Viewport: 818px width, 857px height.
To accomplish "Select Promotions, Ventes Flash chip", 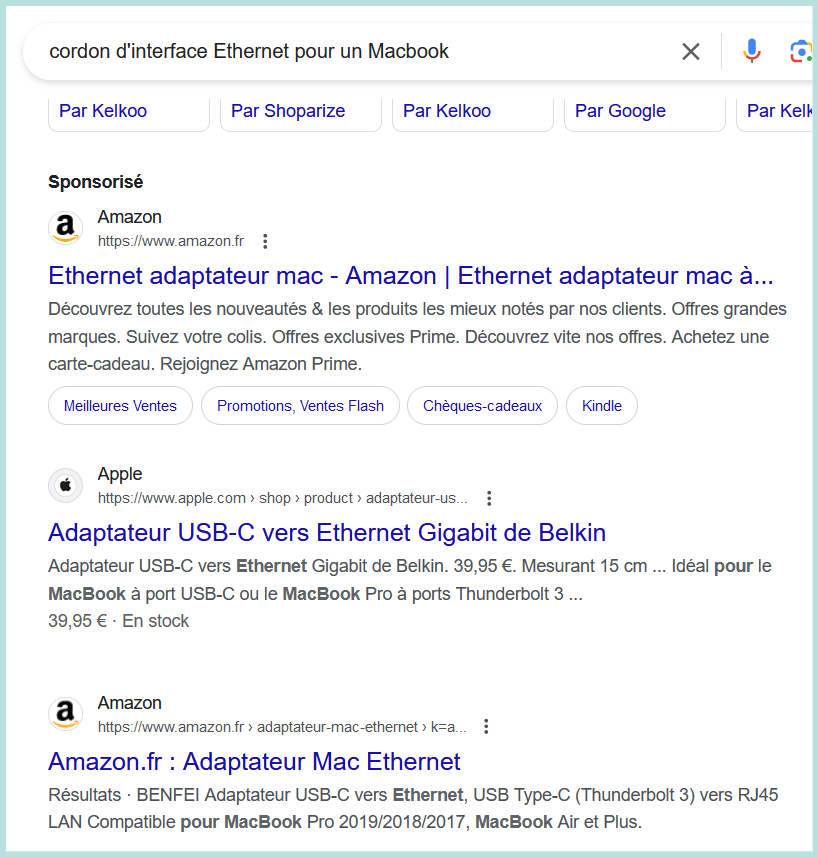I will (300, 406).
